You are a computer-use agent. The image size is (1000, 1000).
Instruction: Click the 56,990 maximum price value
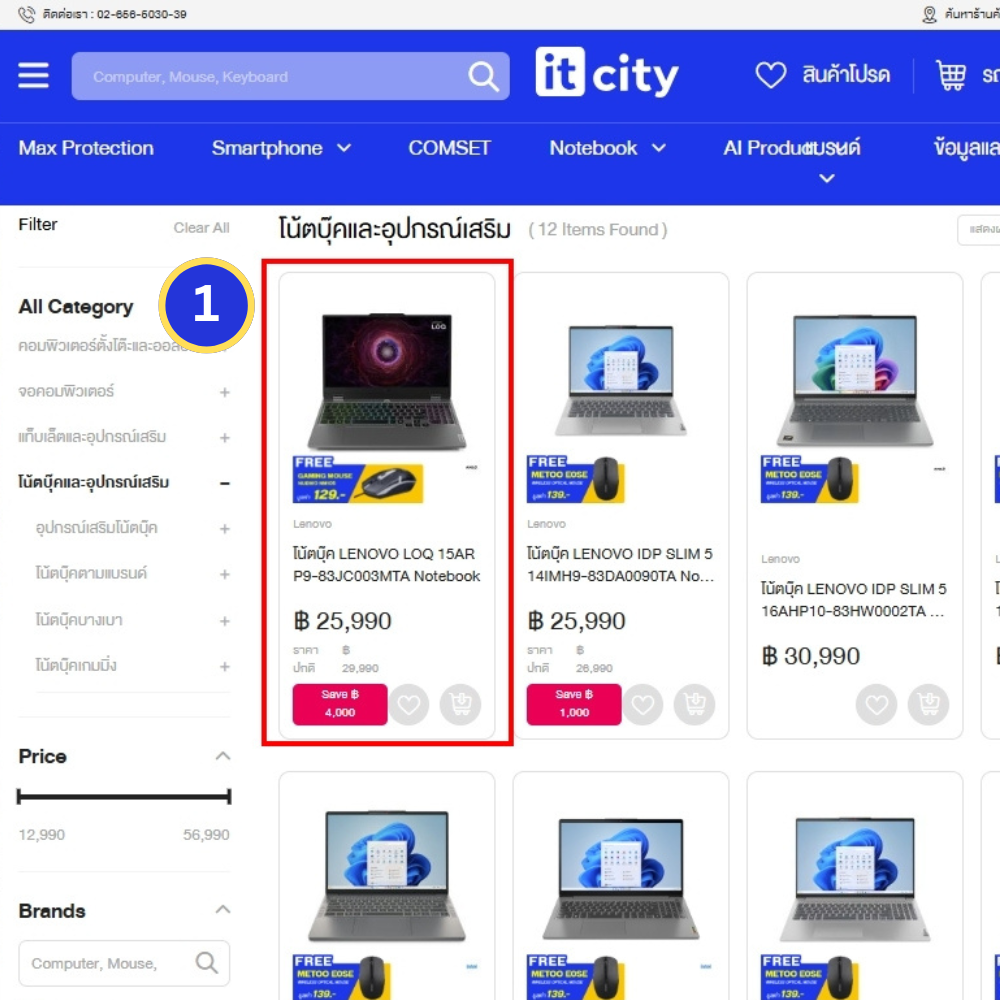coord(206,835)
